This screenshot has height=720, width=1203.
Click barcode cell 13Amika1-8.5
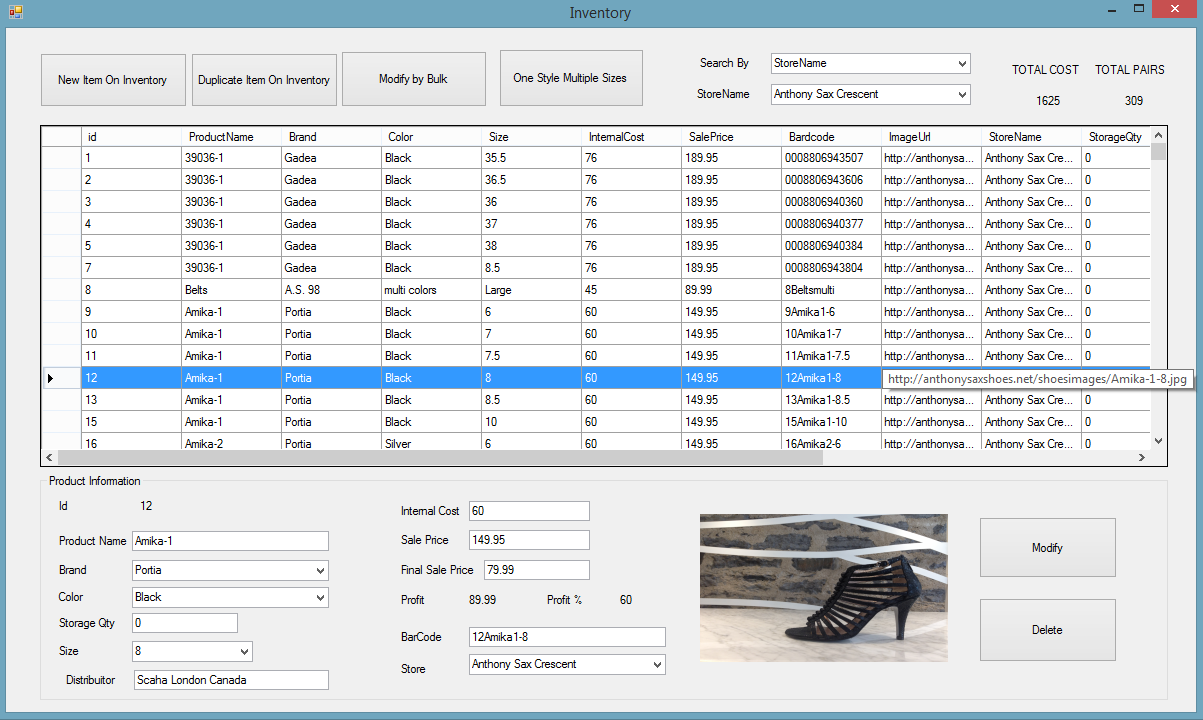tap(831, 400)
